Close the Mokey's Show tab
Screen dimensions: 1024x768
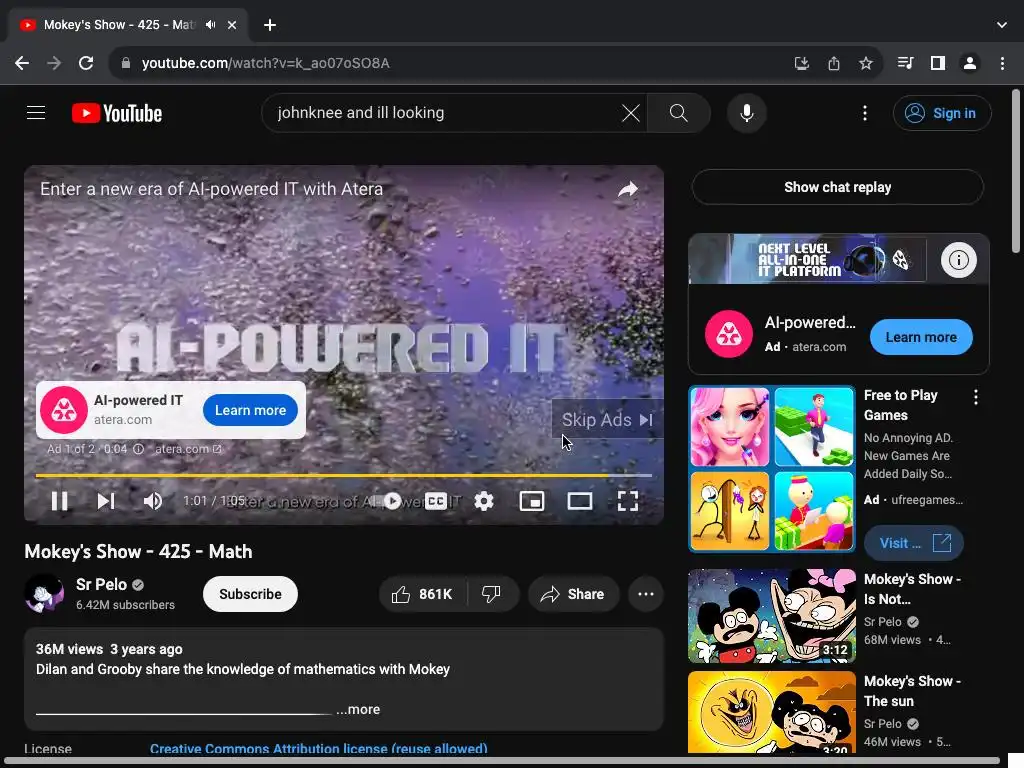pyautogui.click(x=232, y=25)
